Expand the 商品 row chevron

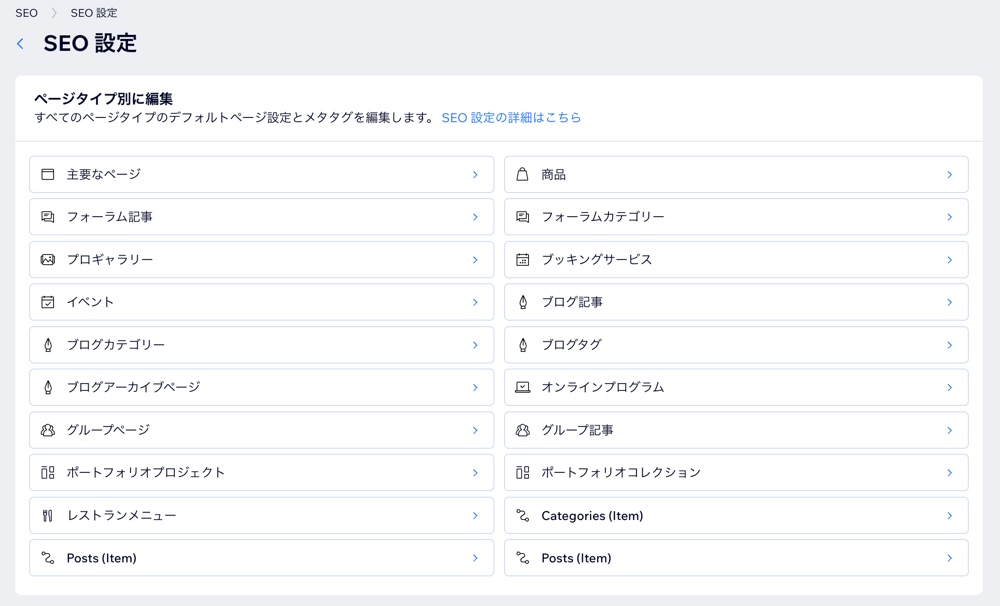click(x=950, y=174)
